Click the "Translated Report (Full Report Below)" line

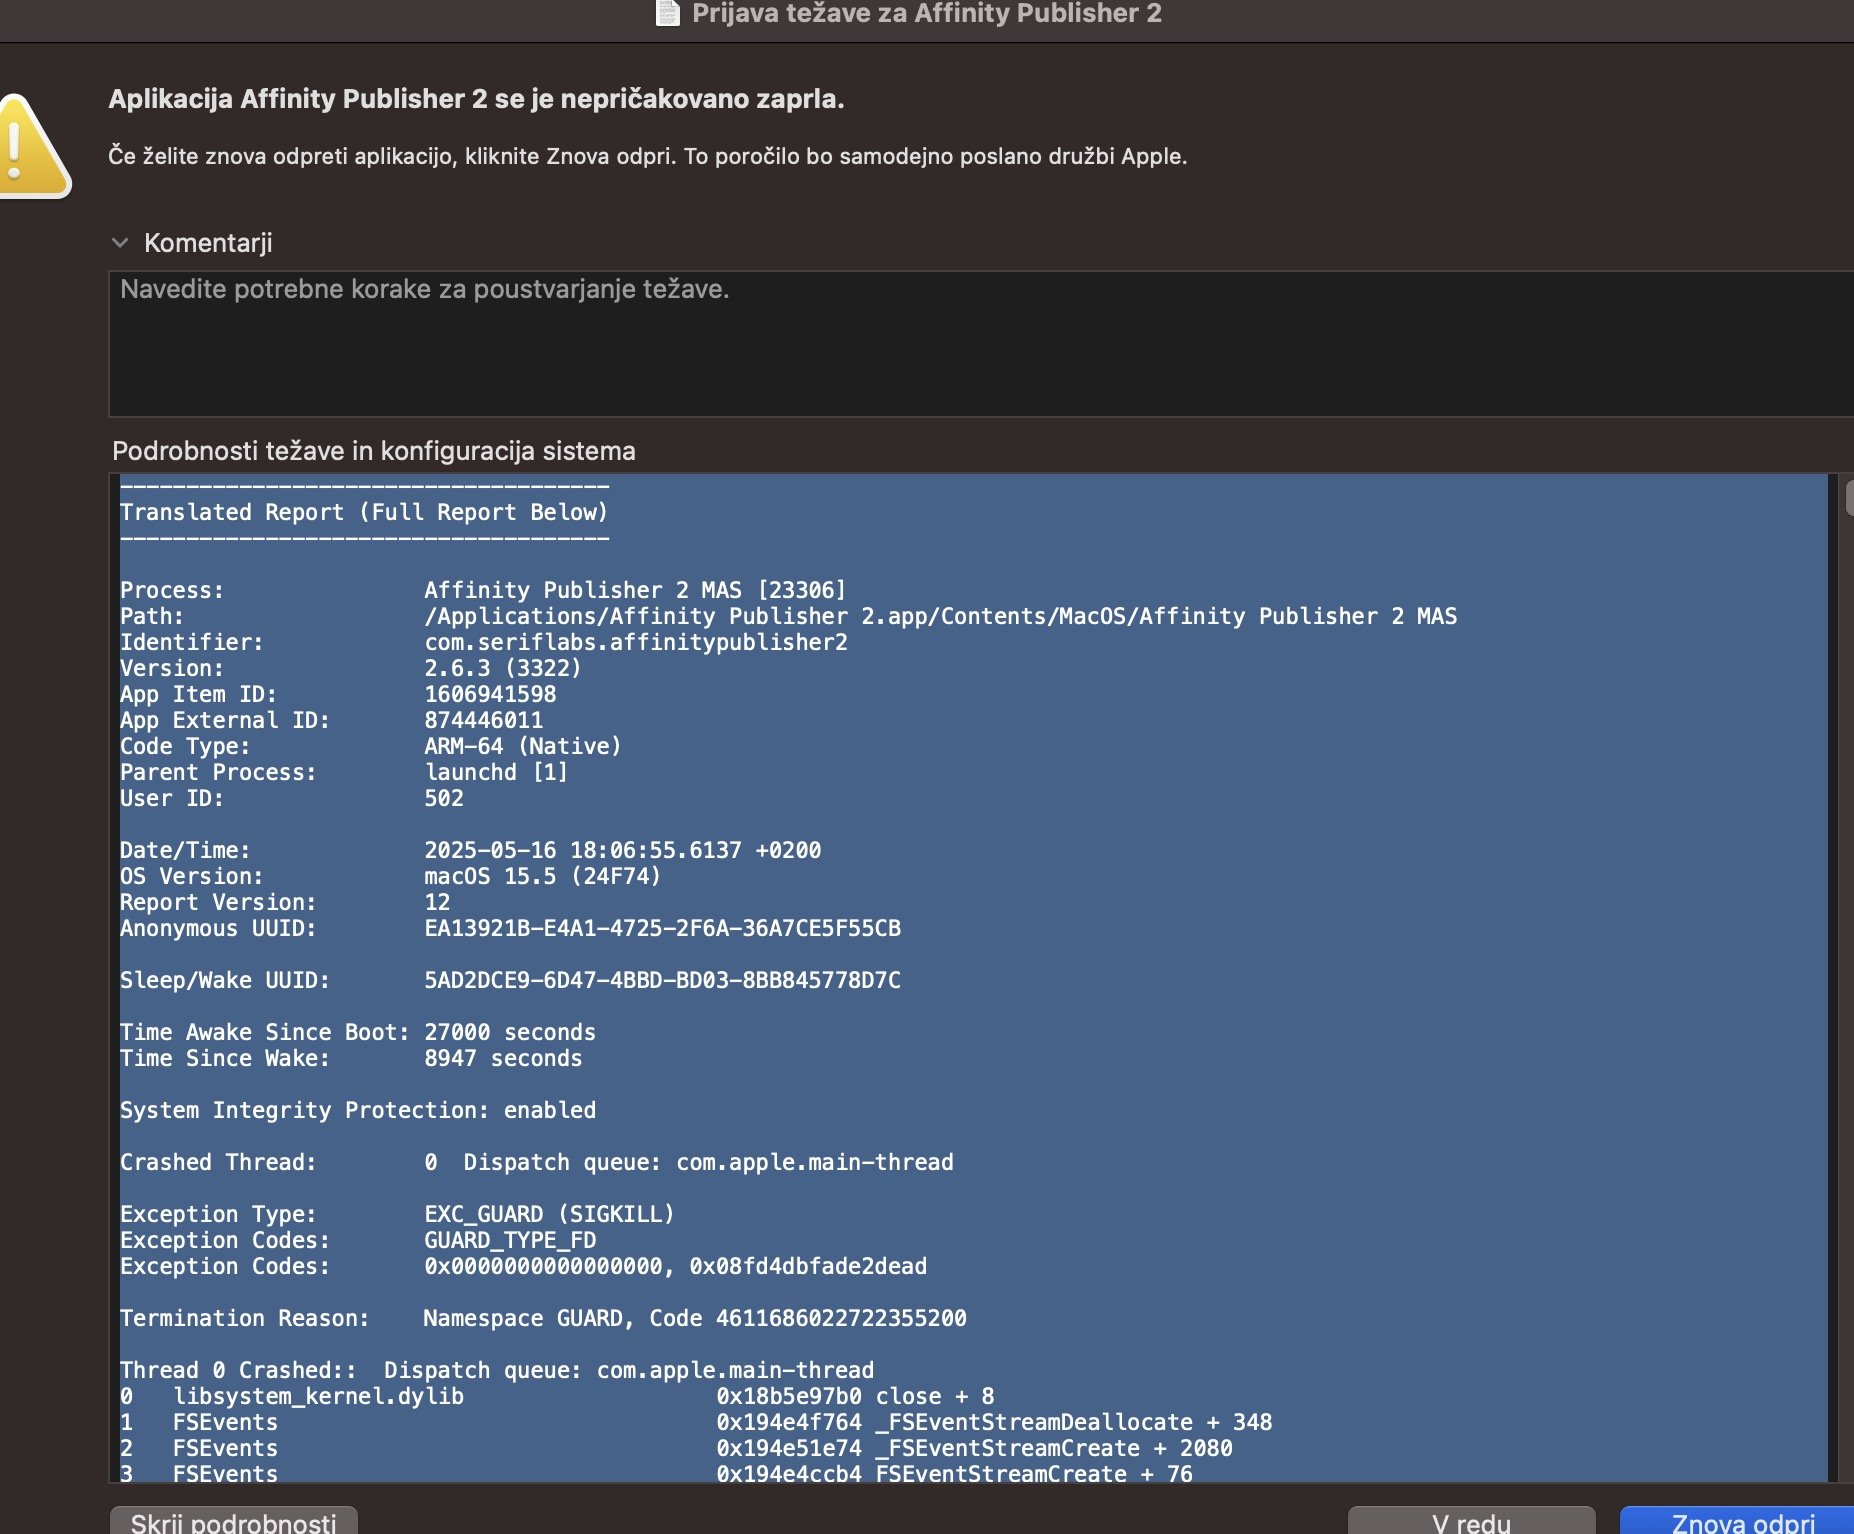364,512
